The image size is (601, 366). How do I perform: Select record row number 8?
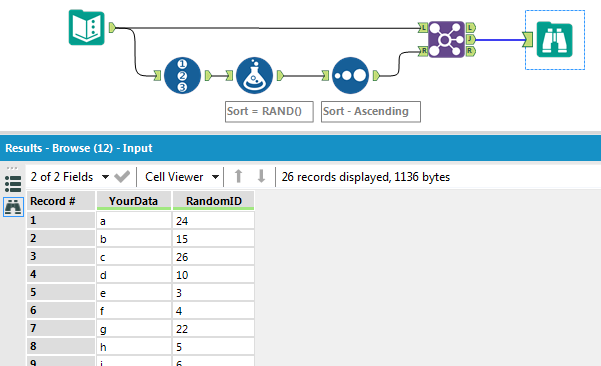[61, 347]
